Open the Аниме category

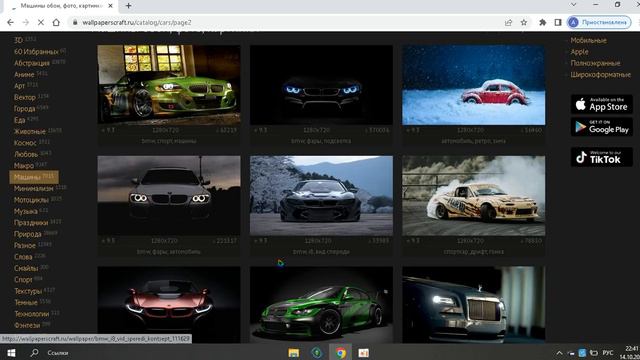tap(24, 74)
